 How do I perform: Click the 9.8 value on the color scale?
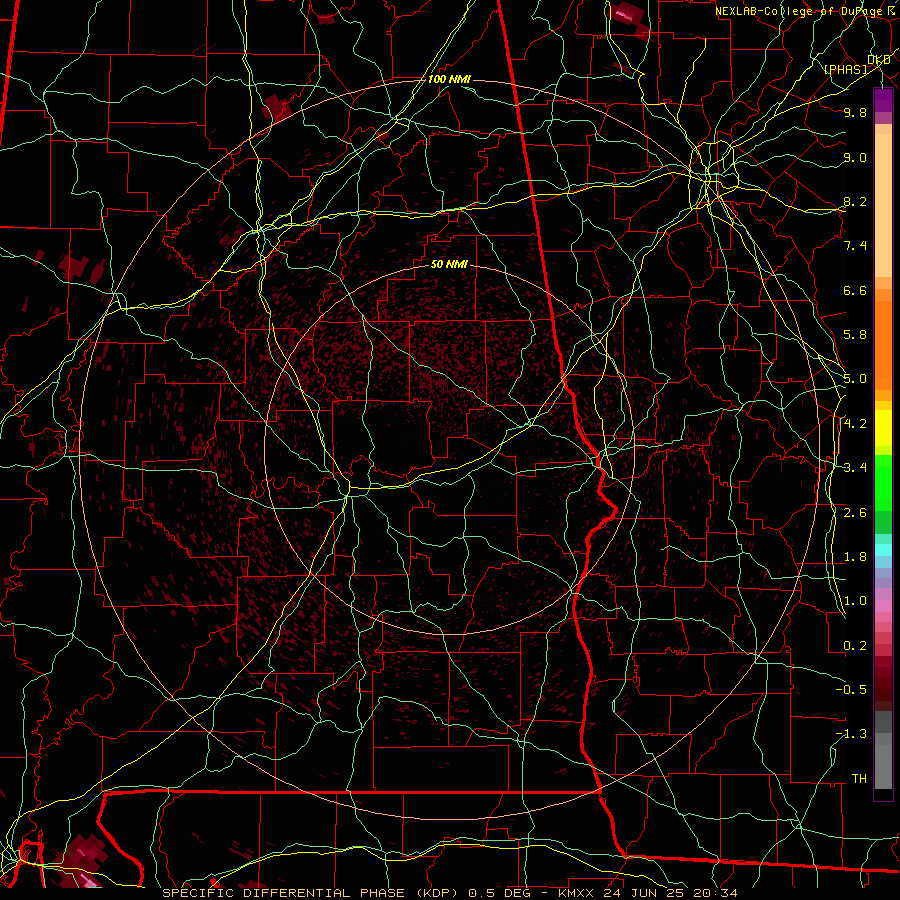coord(855,112)
